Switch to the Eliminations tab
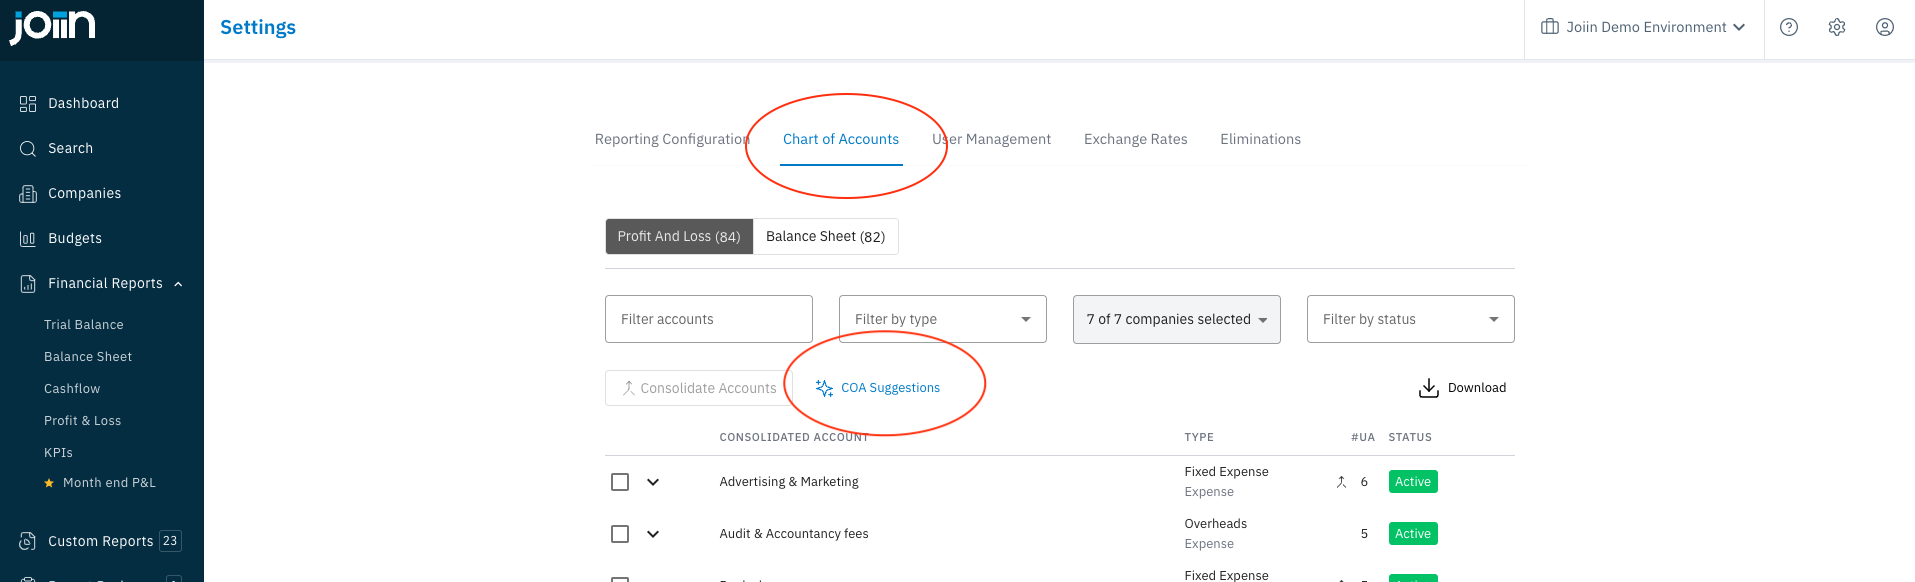The height and width of the screenshot is (582, 1915). [x=1260, y=139]
